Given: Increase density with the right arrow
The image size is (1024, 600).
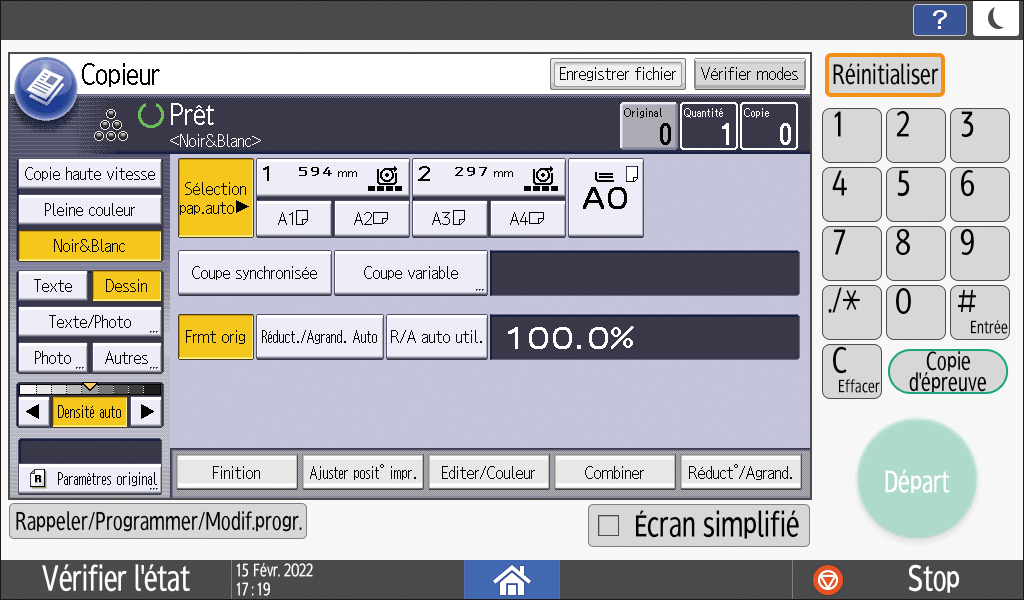Looking at the screenshot, I should coord(147,411).
